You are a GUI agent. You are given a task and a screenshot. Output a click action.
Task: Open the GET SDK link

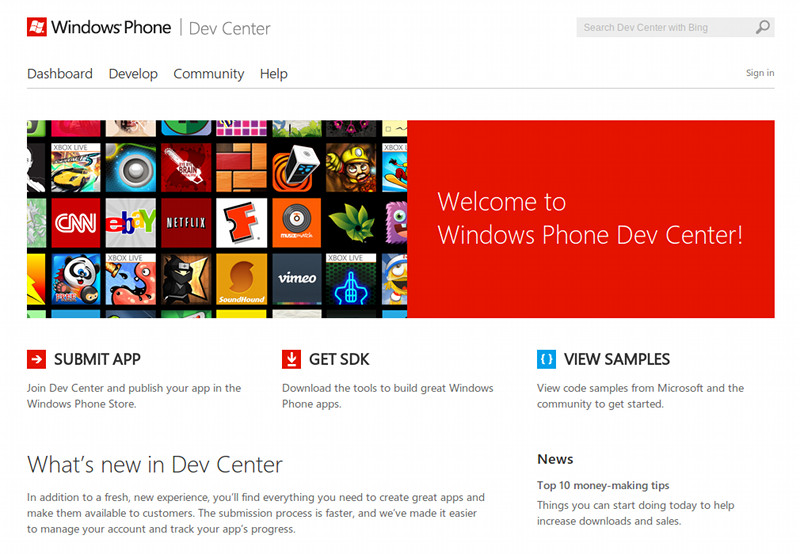point(339,359)
